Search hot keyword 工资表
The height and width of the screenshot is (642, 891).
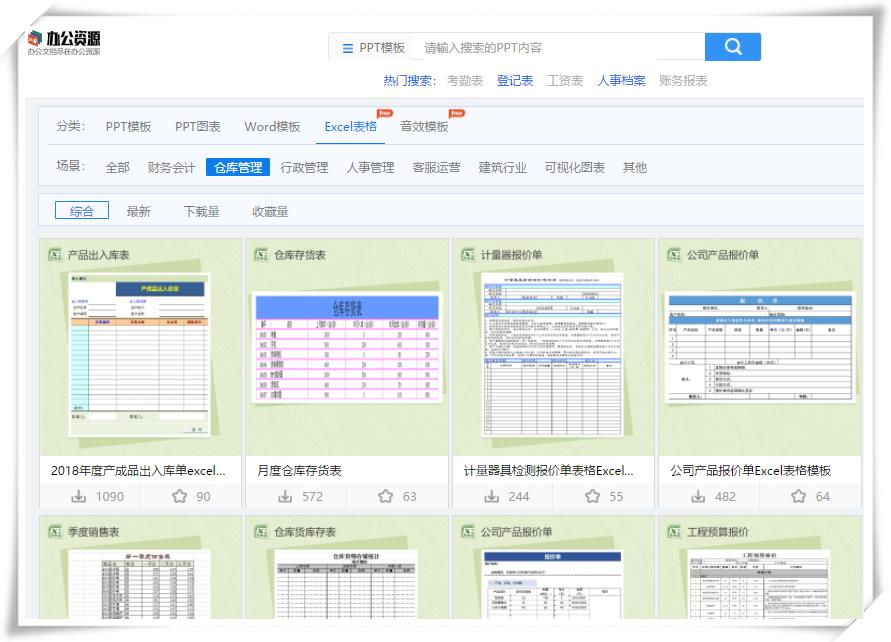(x=565, y=81)
